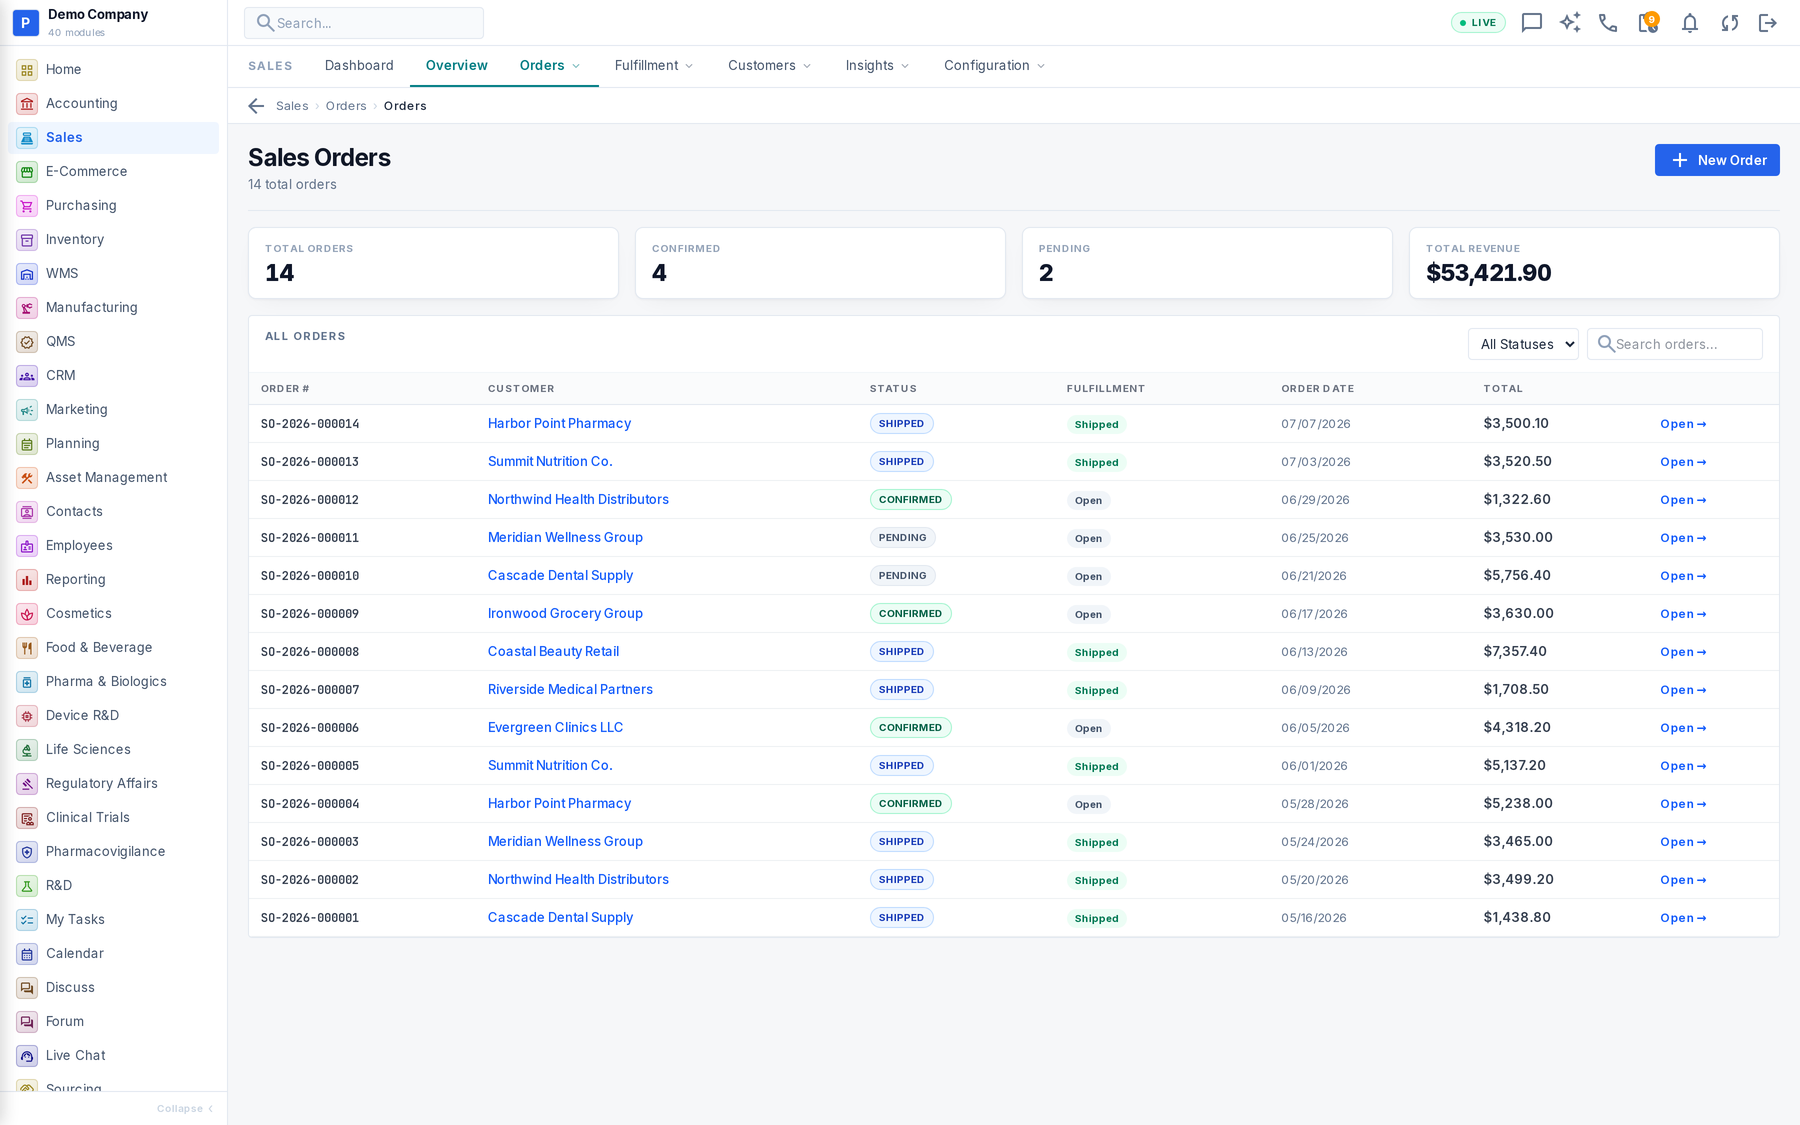
Task: Click the New Order button
Action: click(1717, 160)
